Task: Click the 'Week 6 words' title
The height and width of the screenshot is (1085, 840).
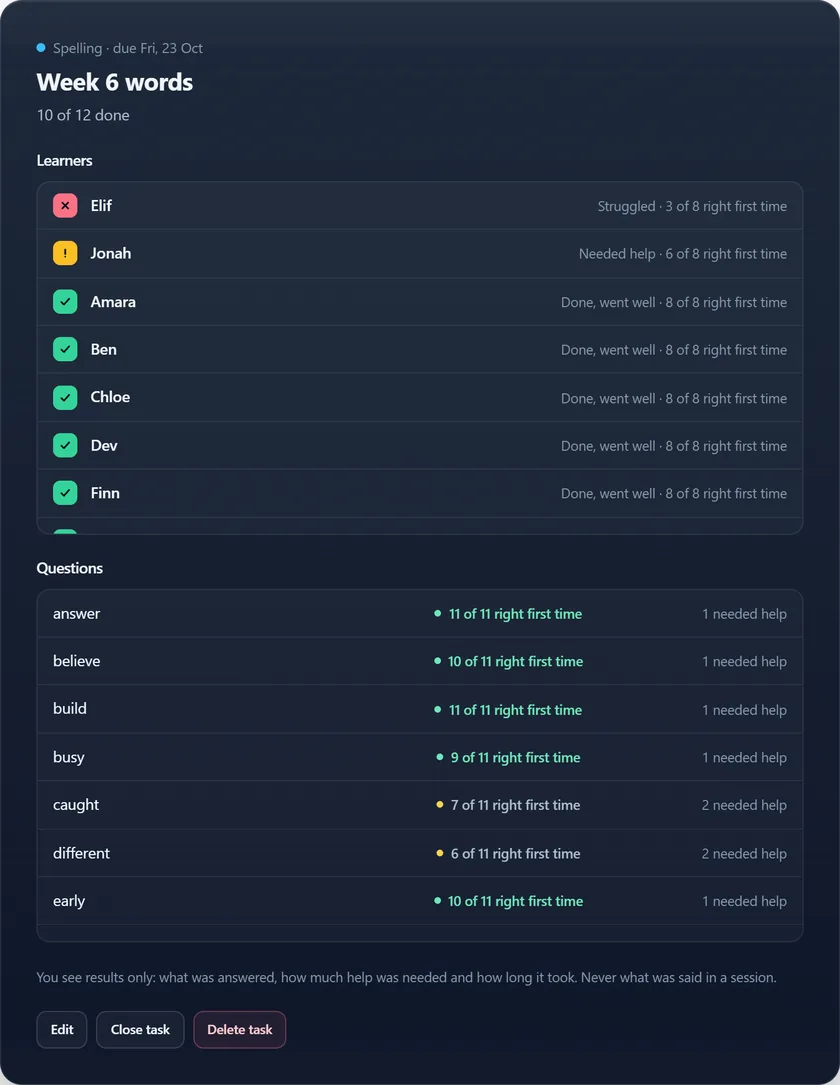Action: coord(115,82)
